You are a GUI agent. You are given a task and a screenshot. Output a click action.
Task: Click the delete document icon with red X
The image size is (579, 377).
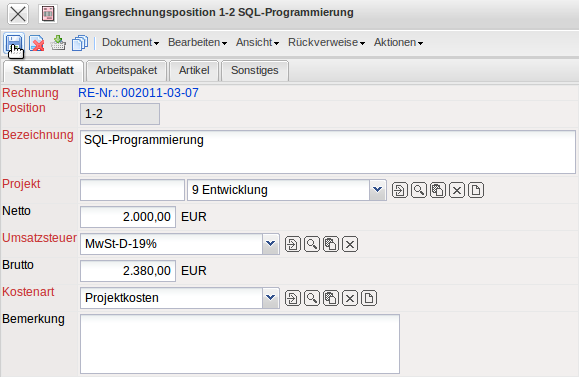pyautogui.click(x=37, y=43)
